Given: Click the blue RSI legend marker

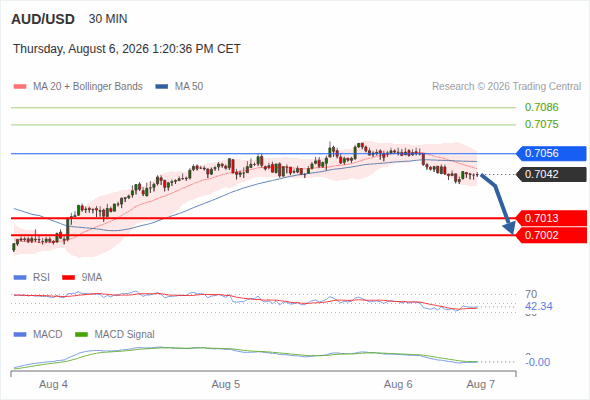Looking at the screenshot, I should 20,278.
